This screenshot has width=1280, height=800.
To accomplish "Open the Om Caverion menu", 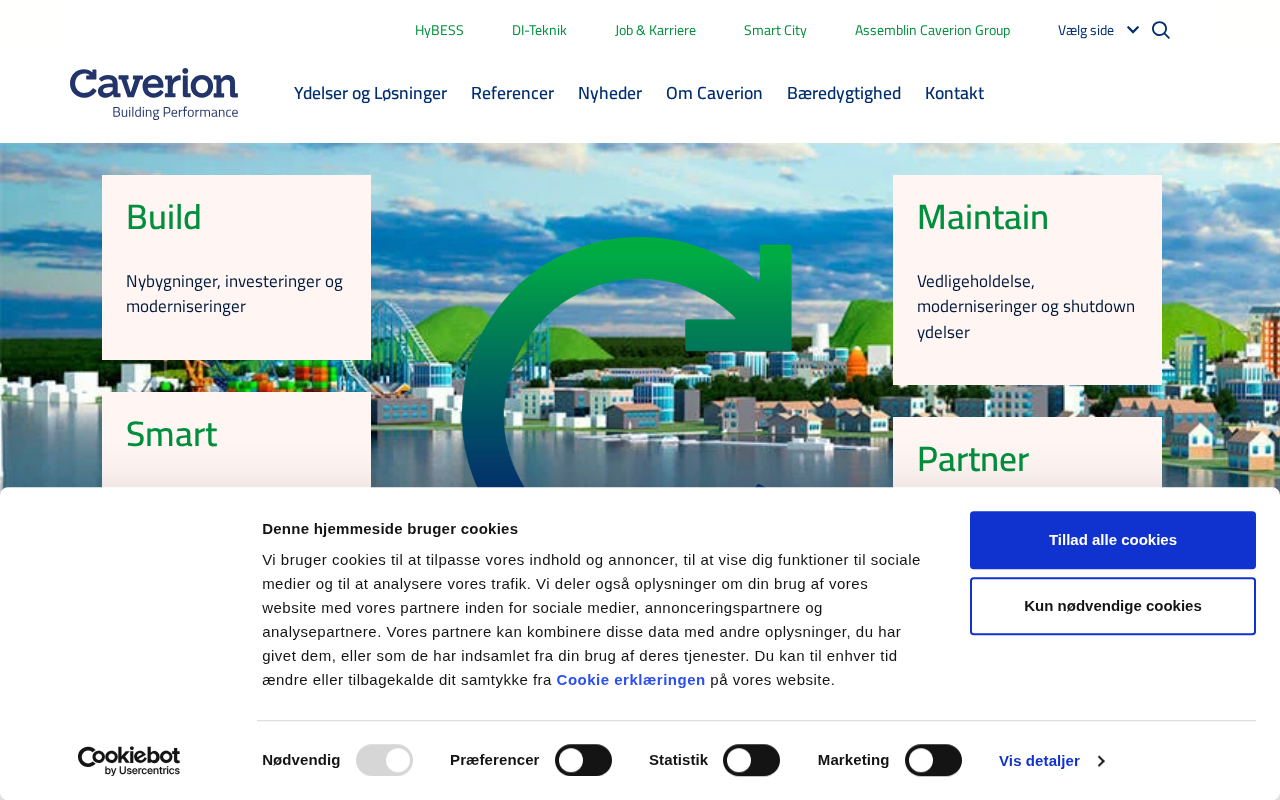I will point(714,93).
